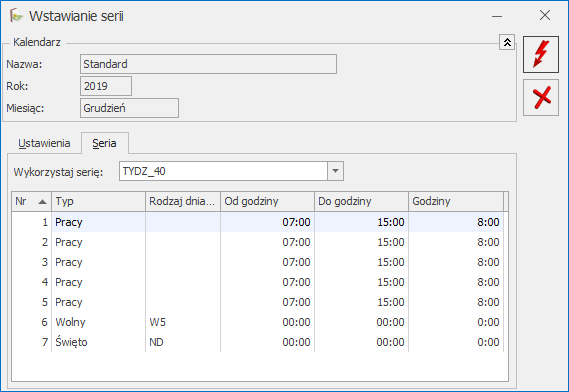
Task: Close the Wstawianie serii window
Action: pos(545,15)
